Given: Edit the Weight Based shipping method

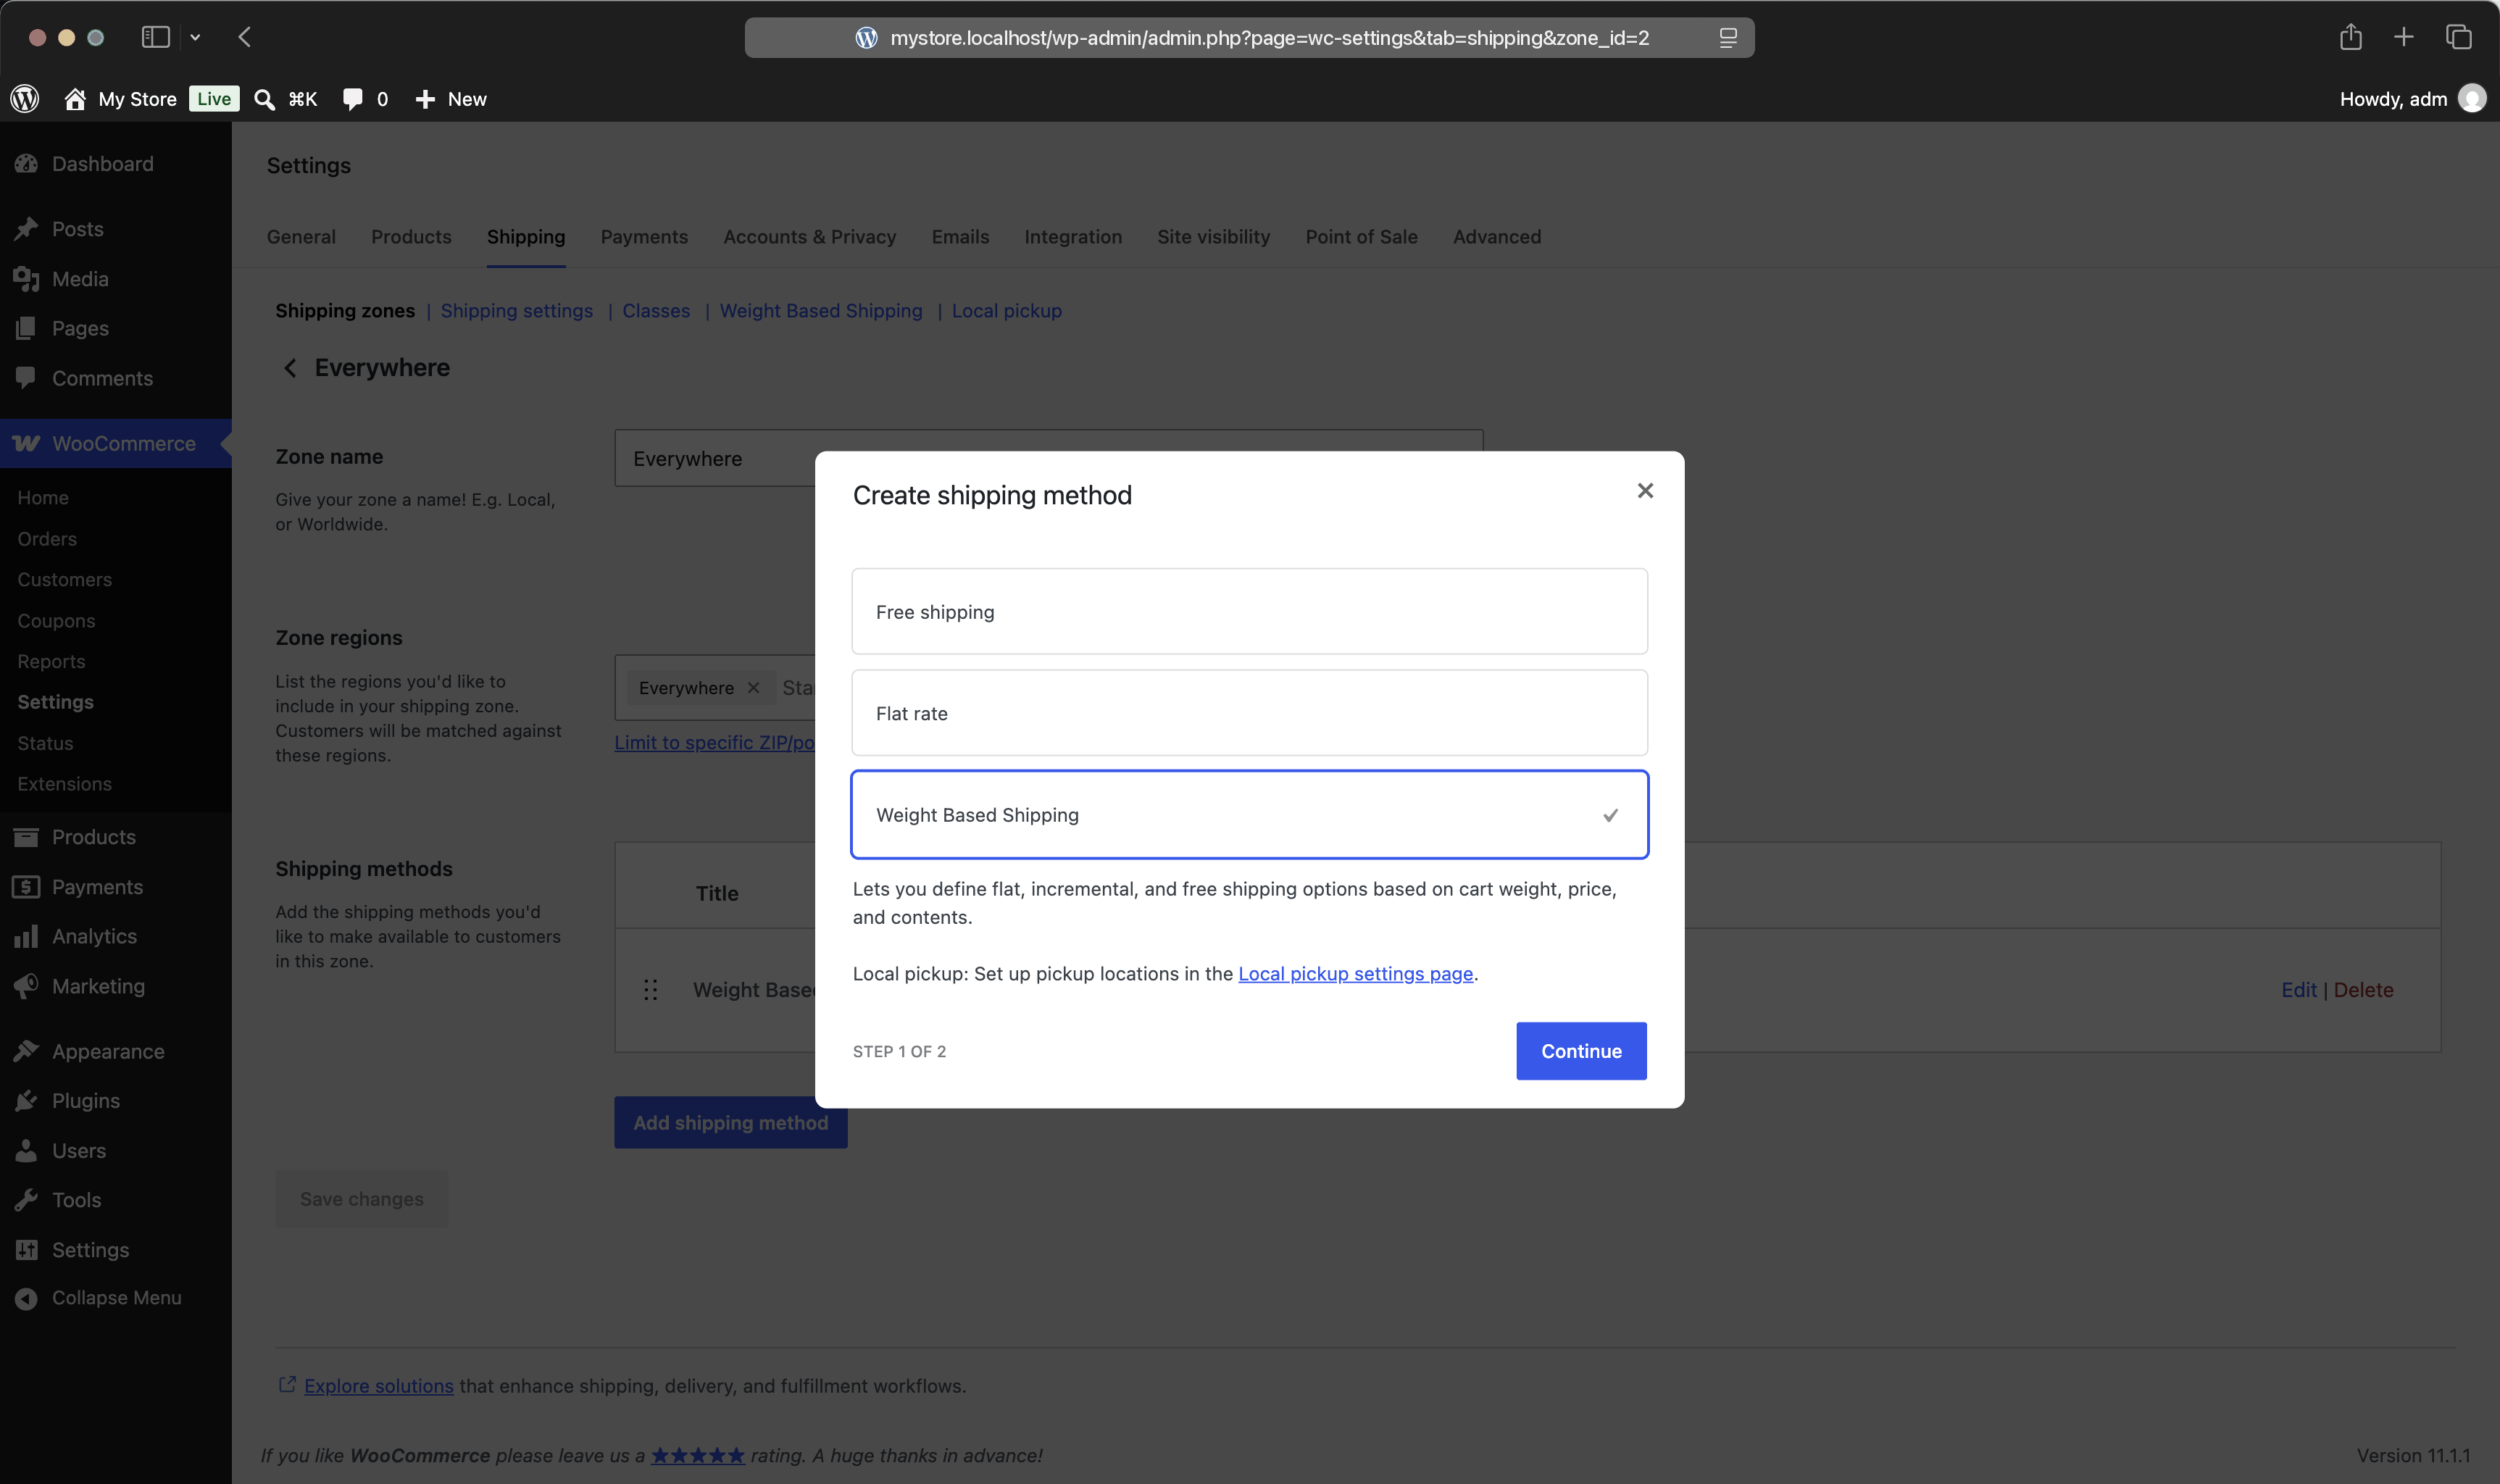Looking at the screenshot, I should point(2298,990).
